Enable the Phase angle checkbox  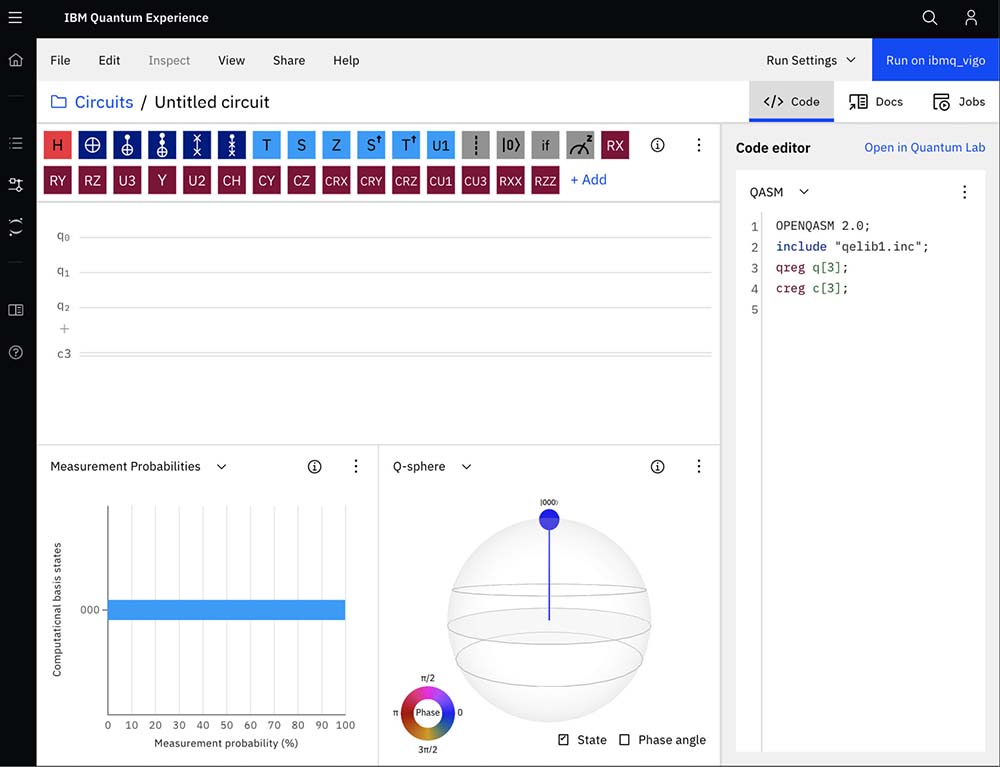[x=625, y=740]
